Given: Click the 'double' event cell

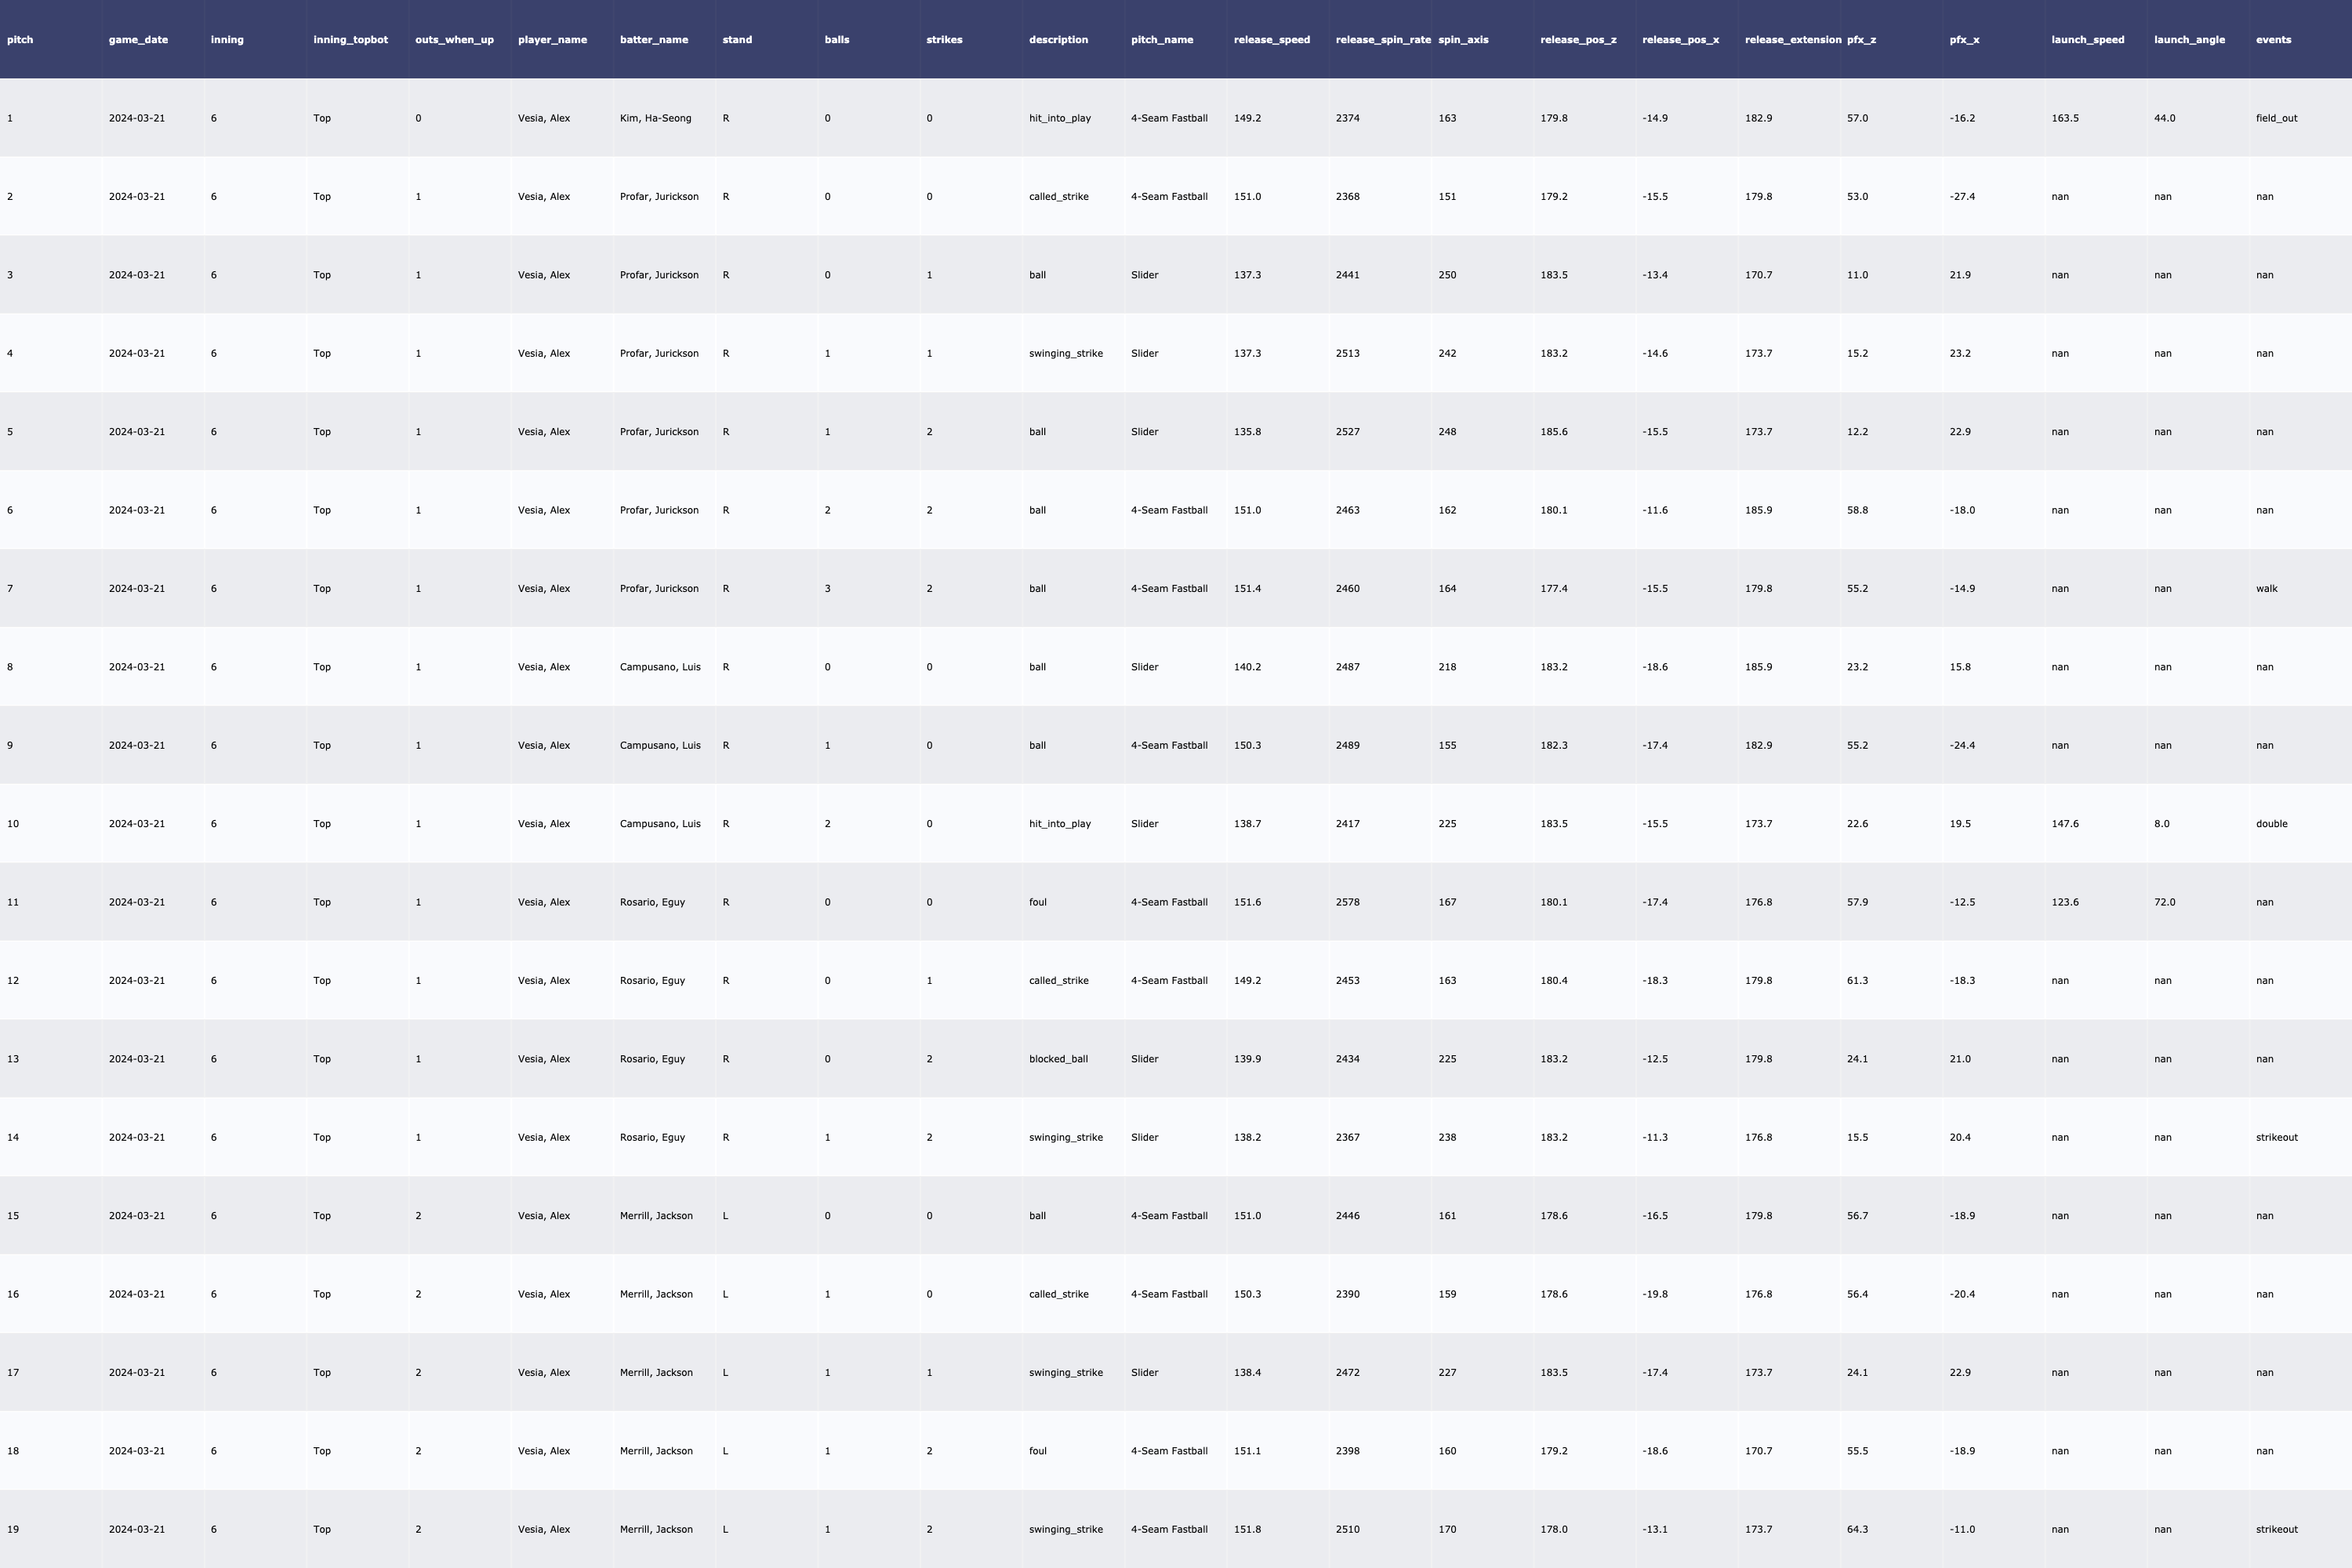Looking at the screenshot, I should (x=2271, y=824).
